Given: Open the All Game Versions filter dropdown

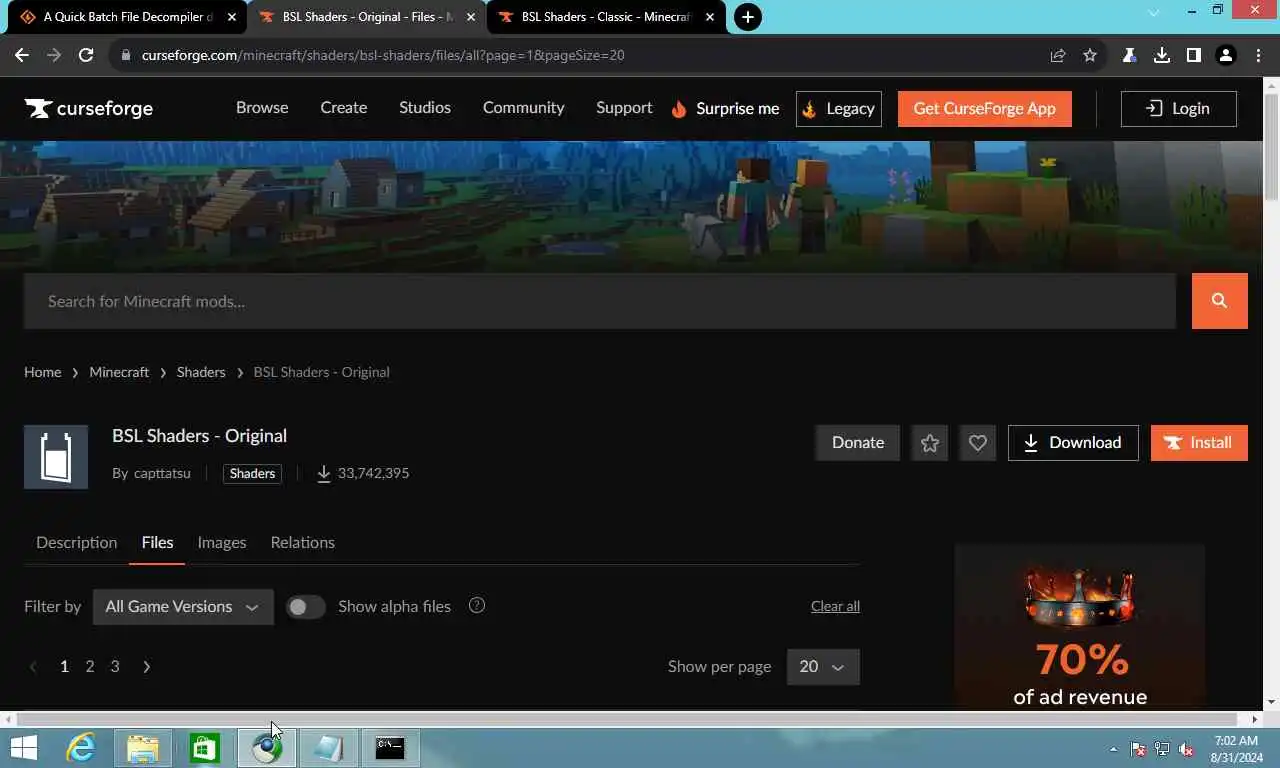Looking at the screenshot, I should 183,606.
